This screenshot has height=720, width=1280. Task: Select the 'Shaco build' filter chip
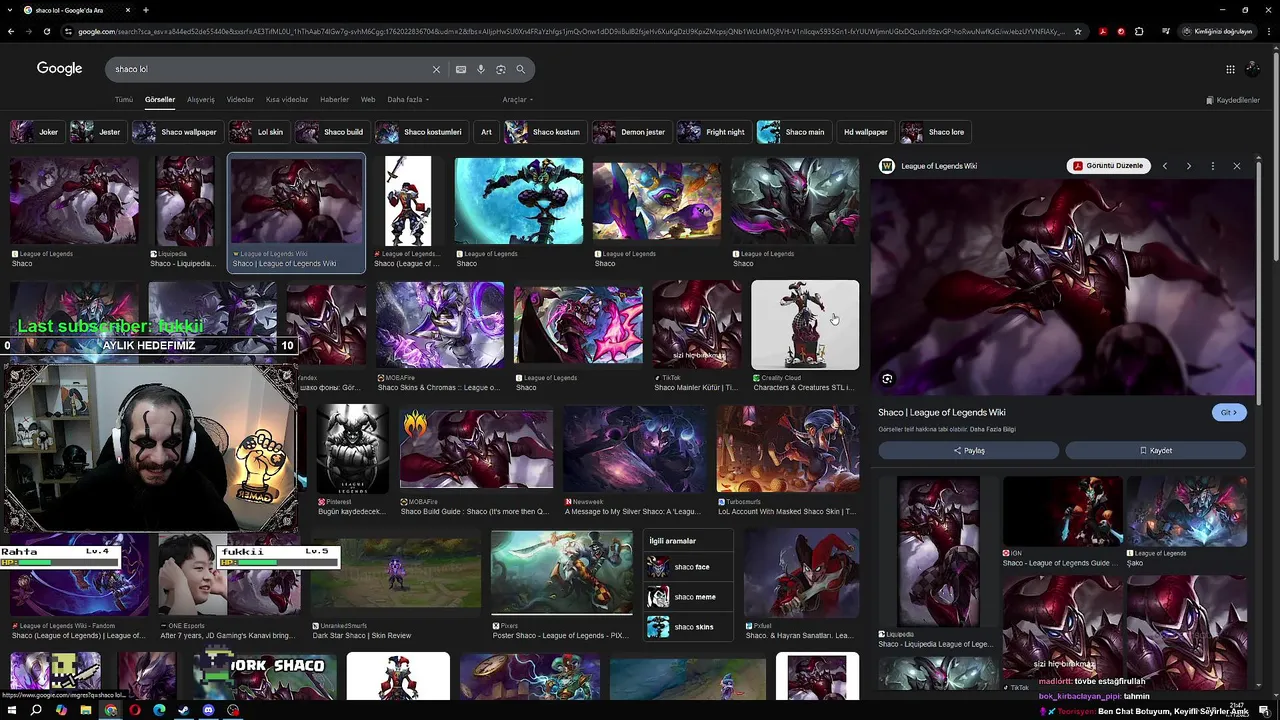click(331, 132)
